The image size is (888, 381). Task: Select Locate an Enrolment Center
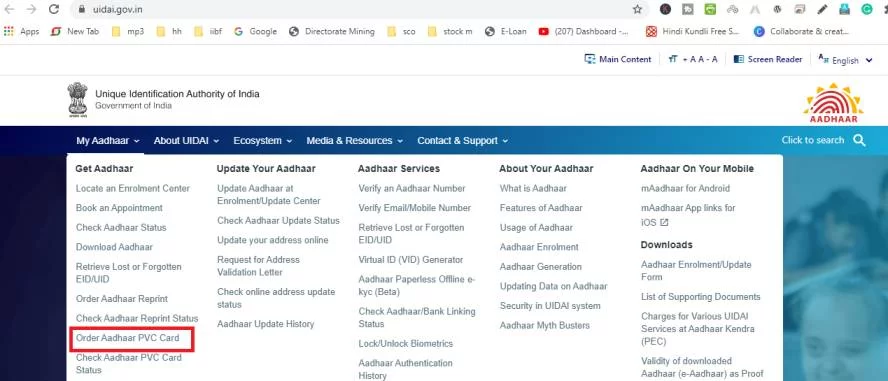(133, 189)
